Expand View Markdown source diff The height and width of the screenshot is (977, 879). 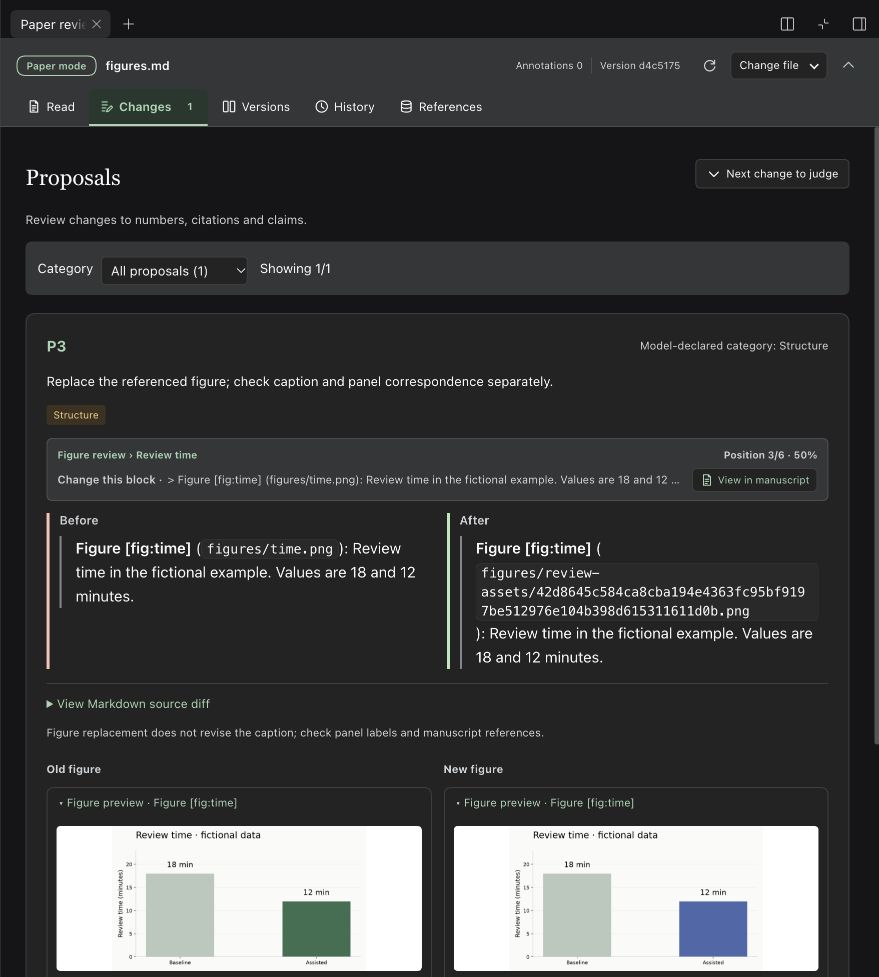[x=128, y=703]
